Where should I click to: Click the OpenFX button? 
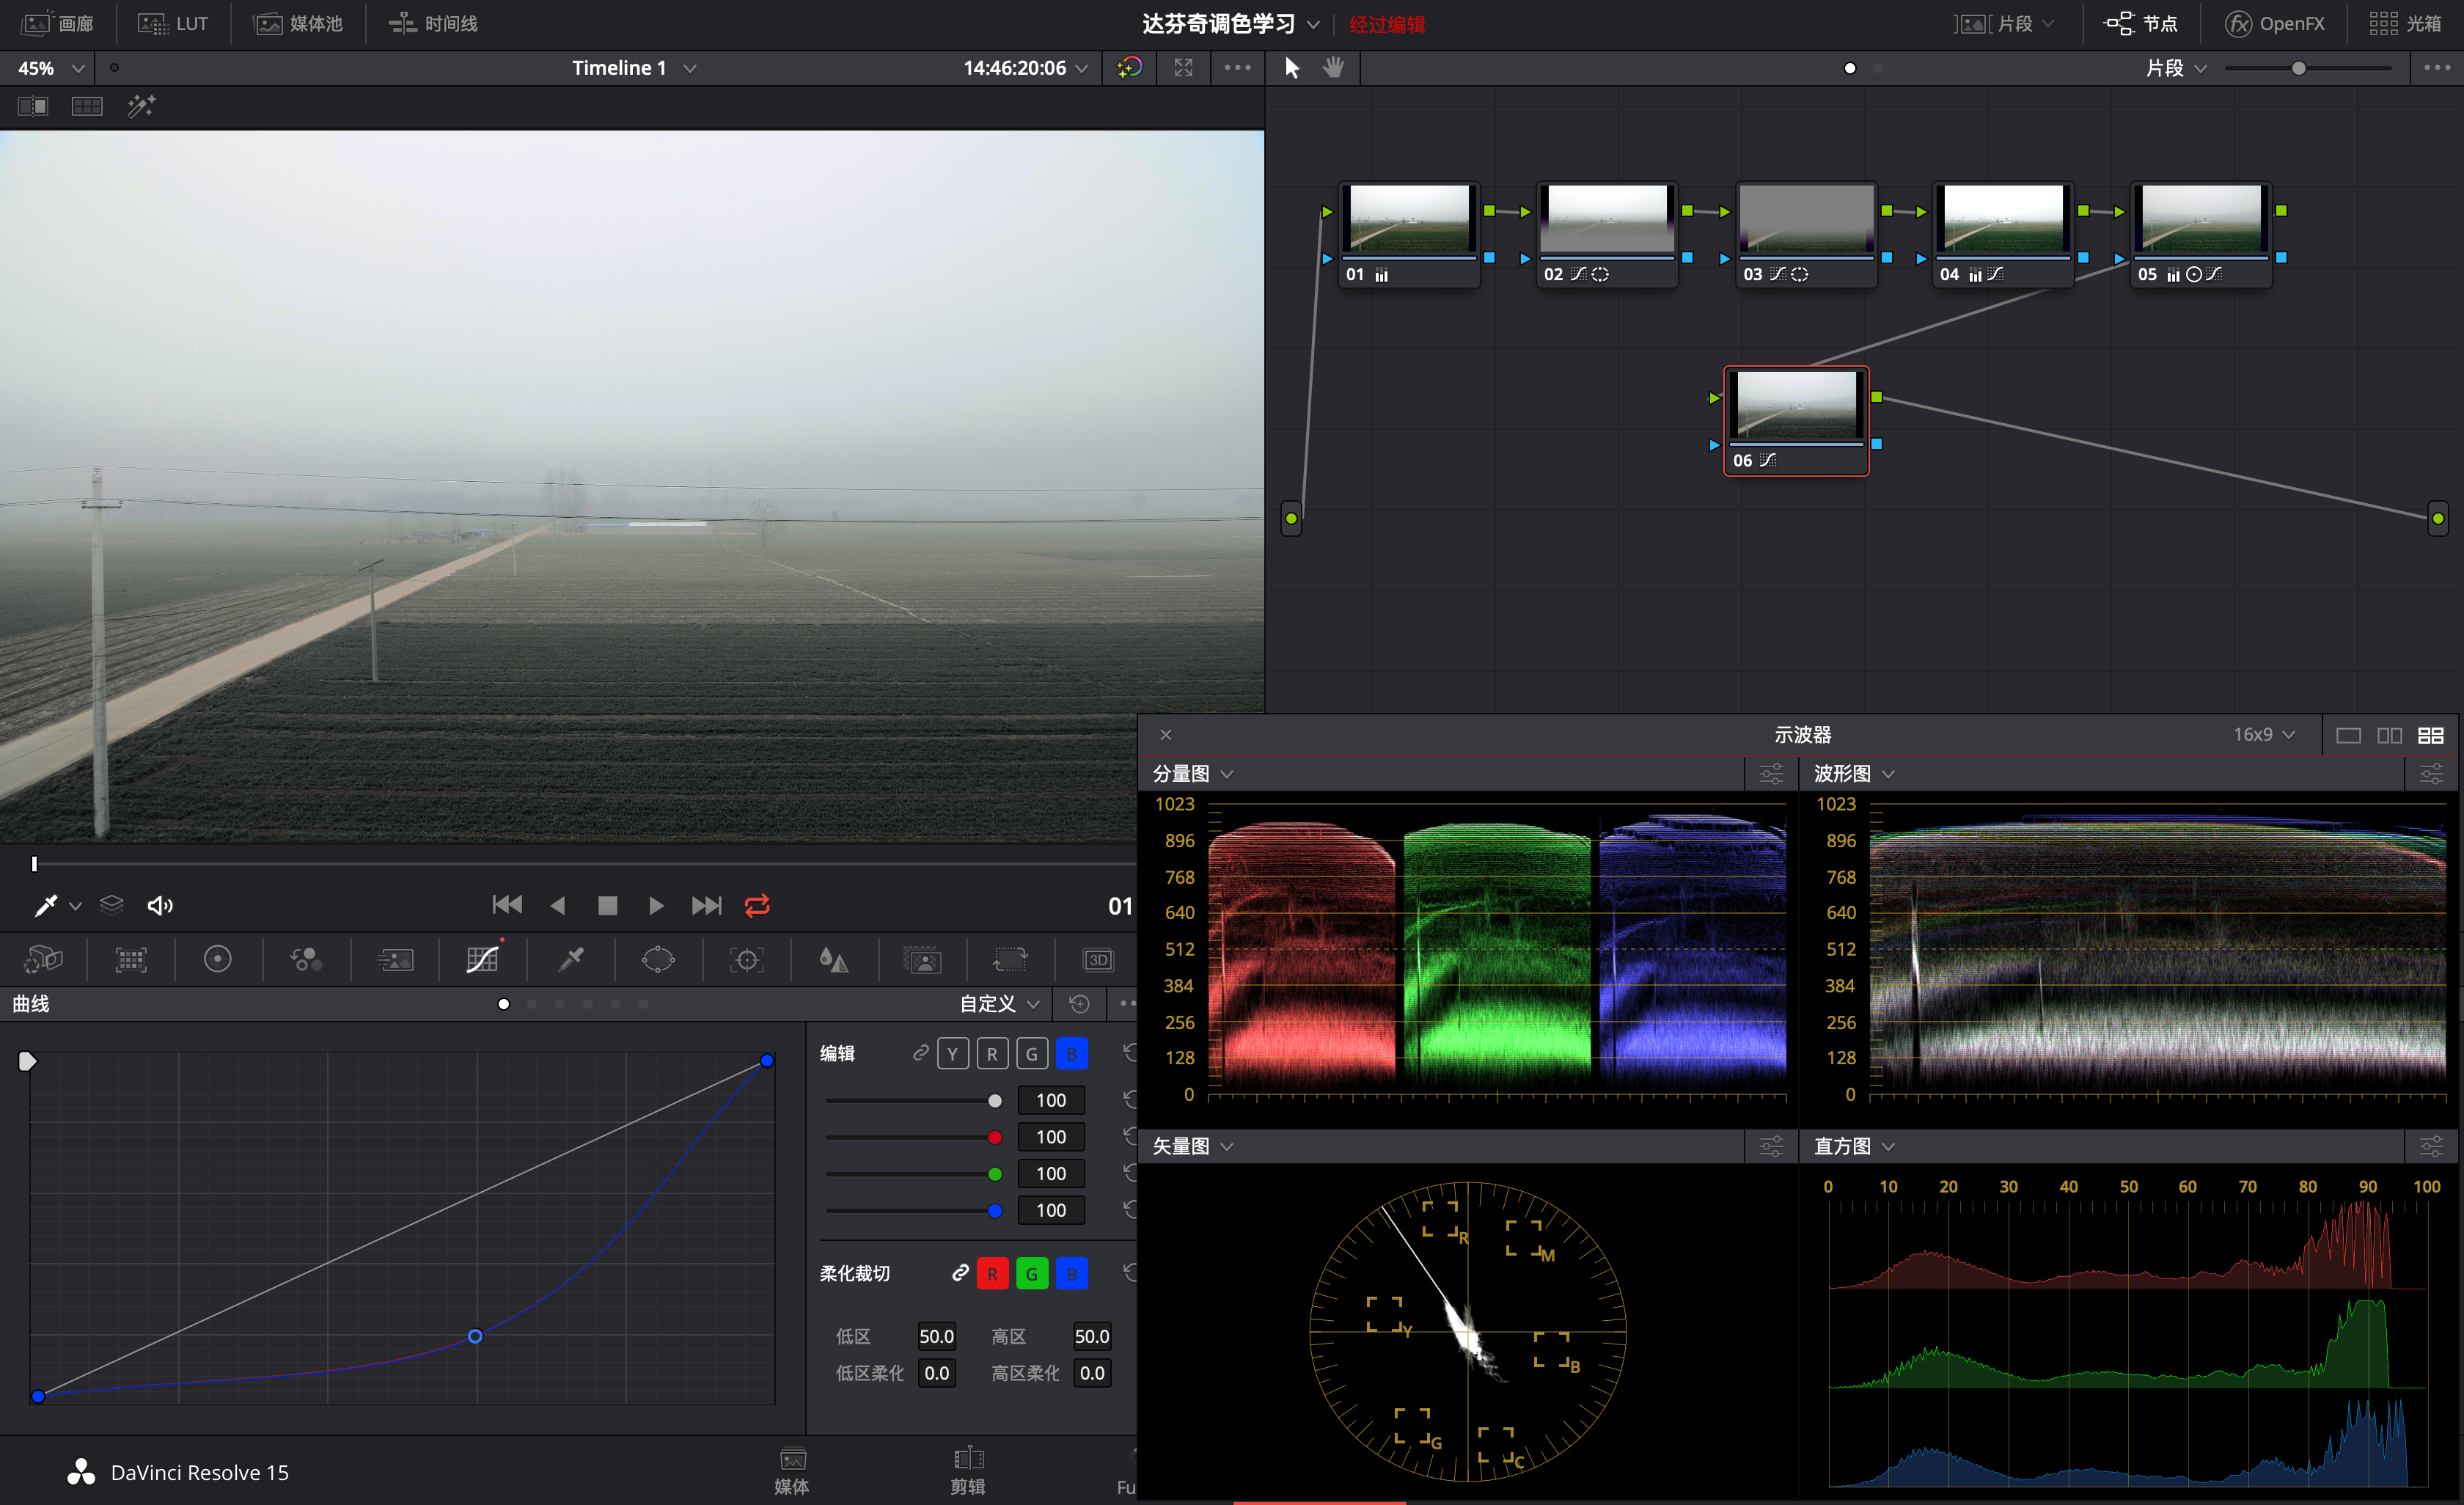tap(2274, 23)
